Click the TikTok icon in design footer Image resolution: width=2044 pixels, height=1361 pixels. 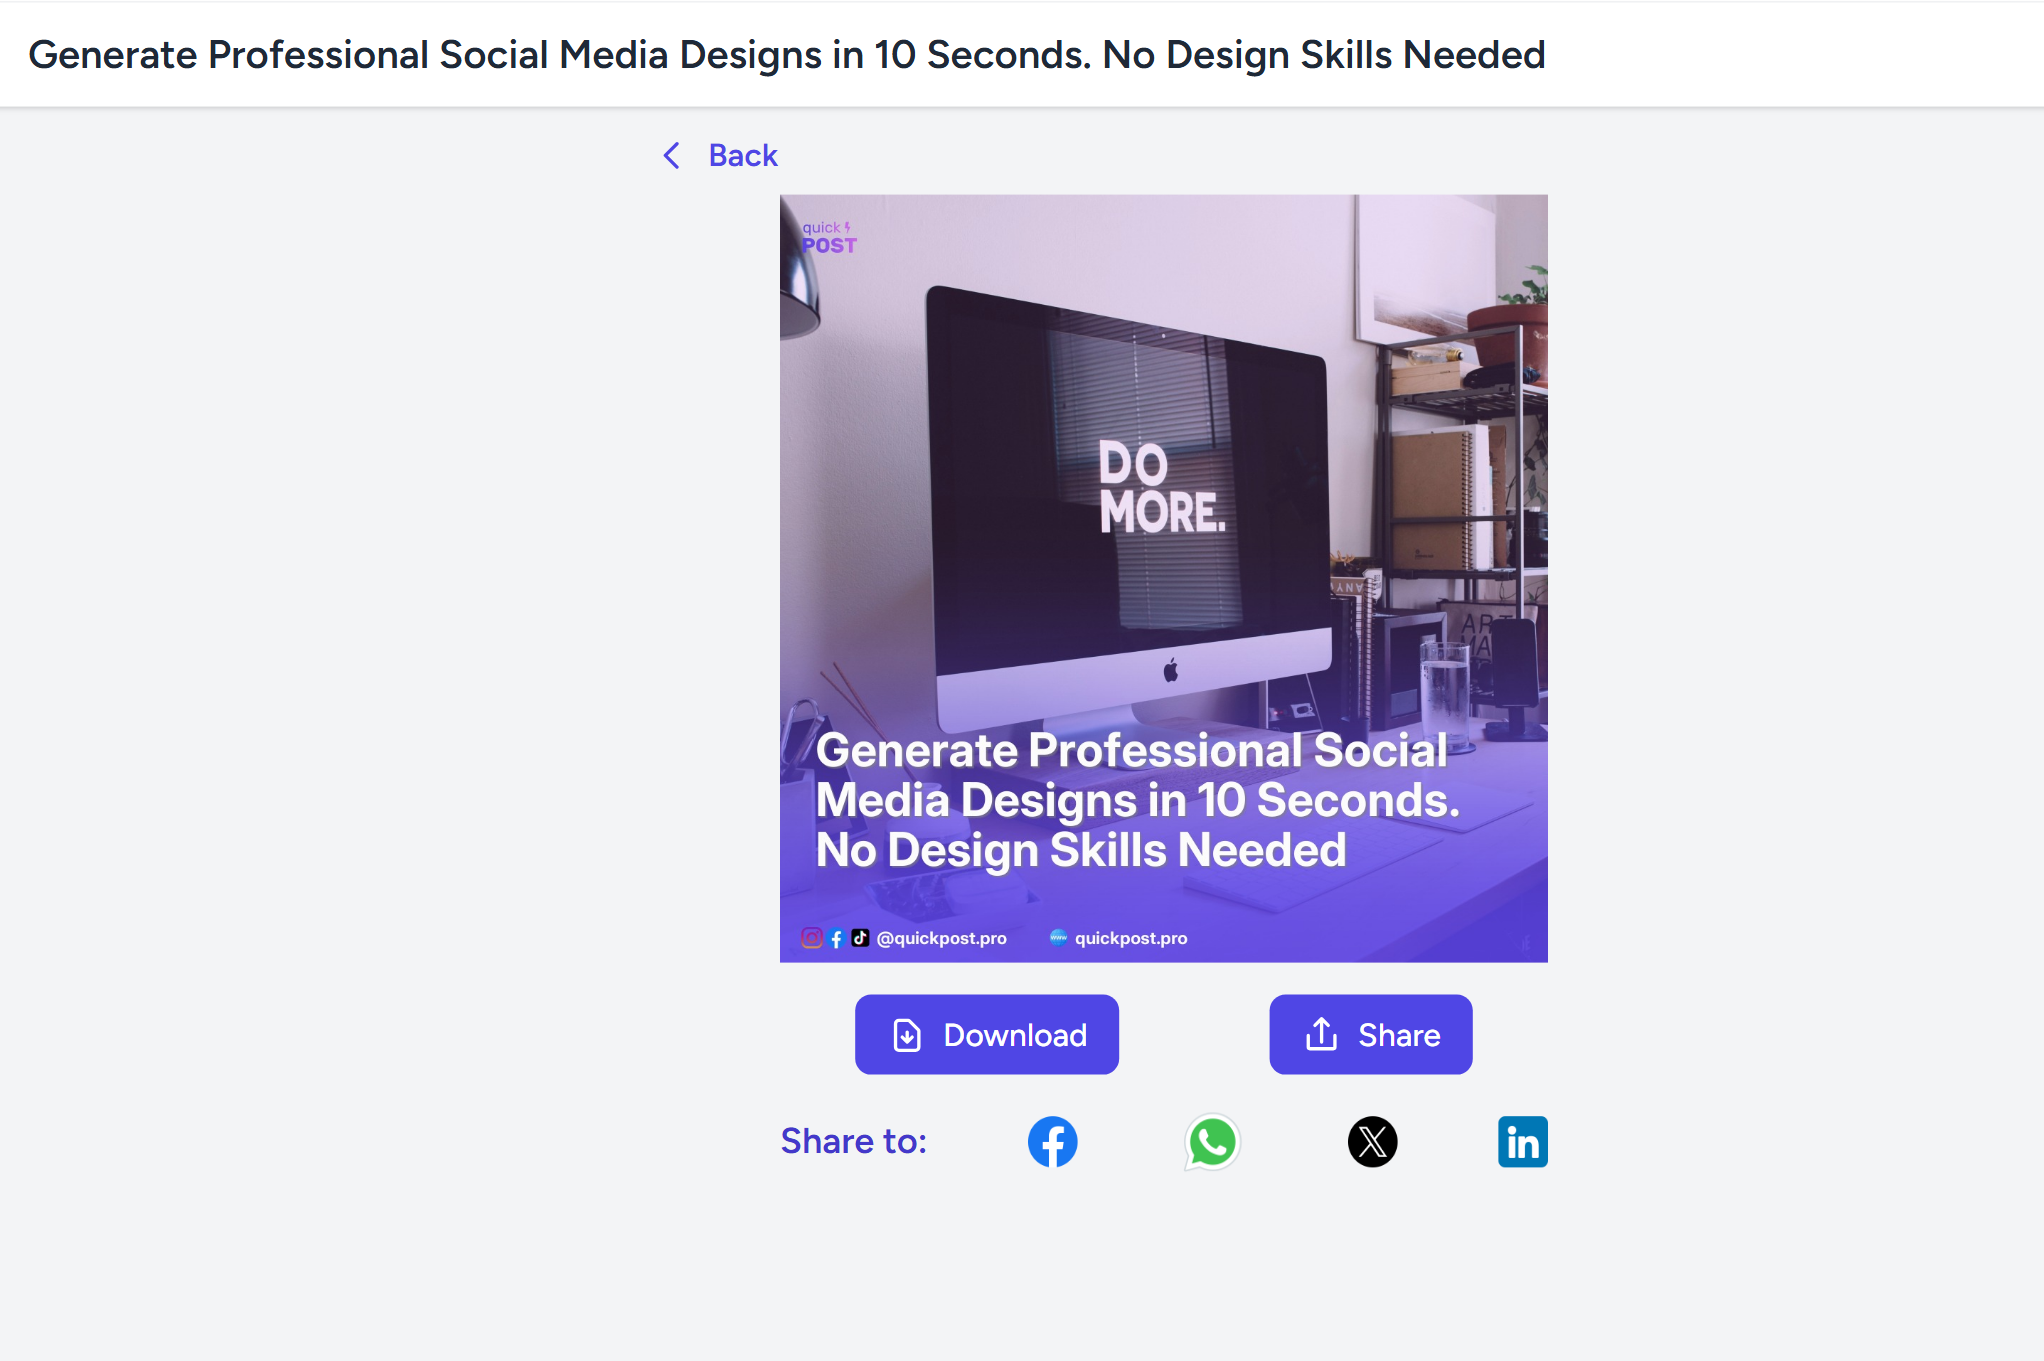(860, 938)
